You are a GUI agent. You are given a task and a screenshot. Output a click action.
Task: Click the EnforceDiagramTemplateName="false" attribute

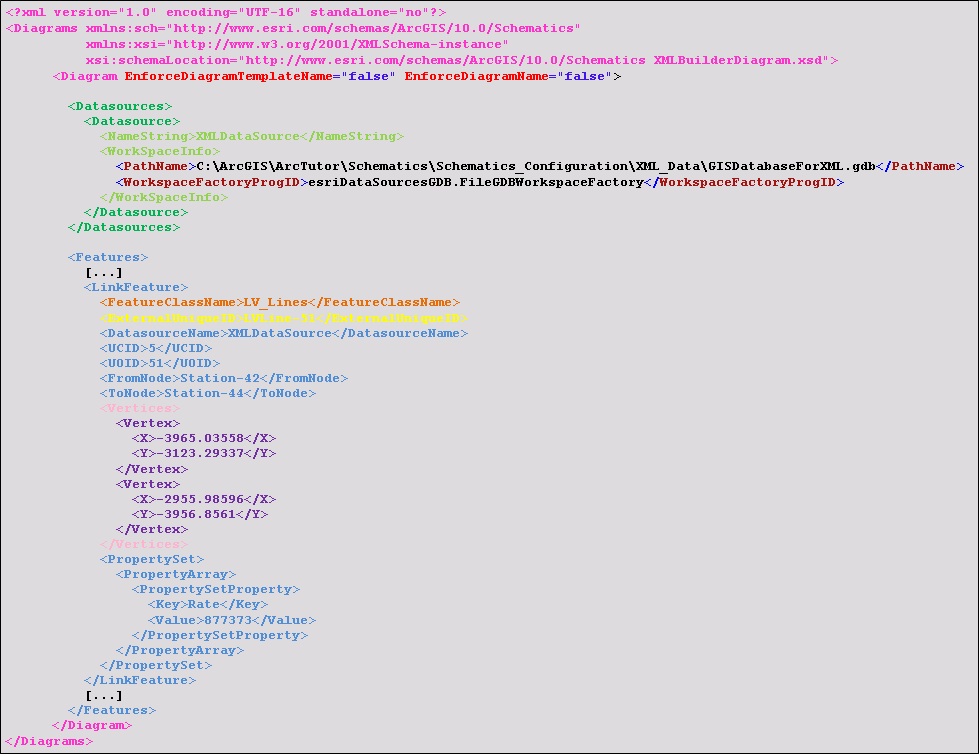pyautogui.click(x=260, y=75)
